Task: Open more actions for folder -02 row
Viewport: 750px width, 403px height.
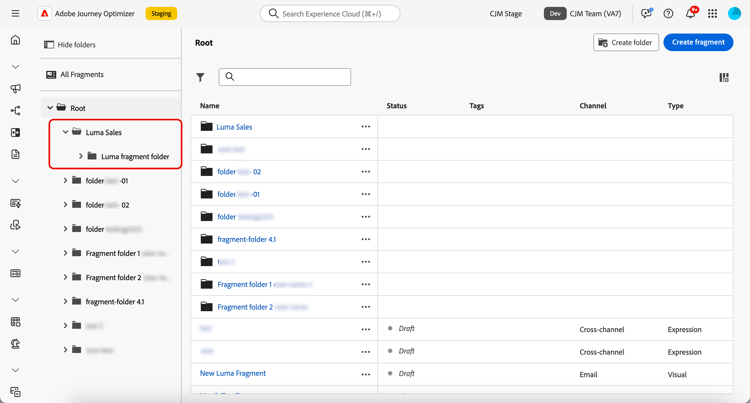Action: point(366,172)
